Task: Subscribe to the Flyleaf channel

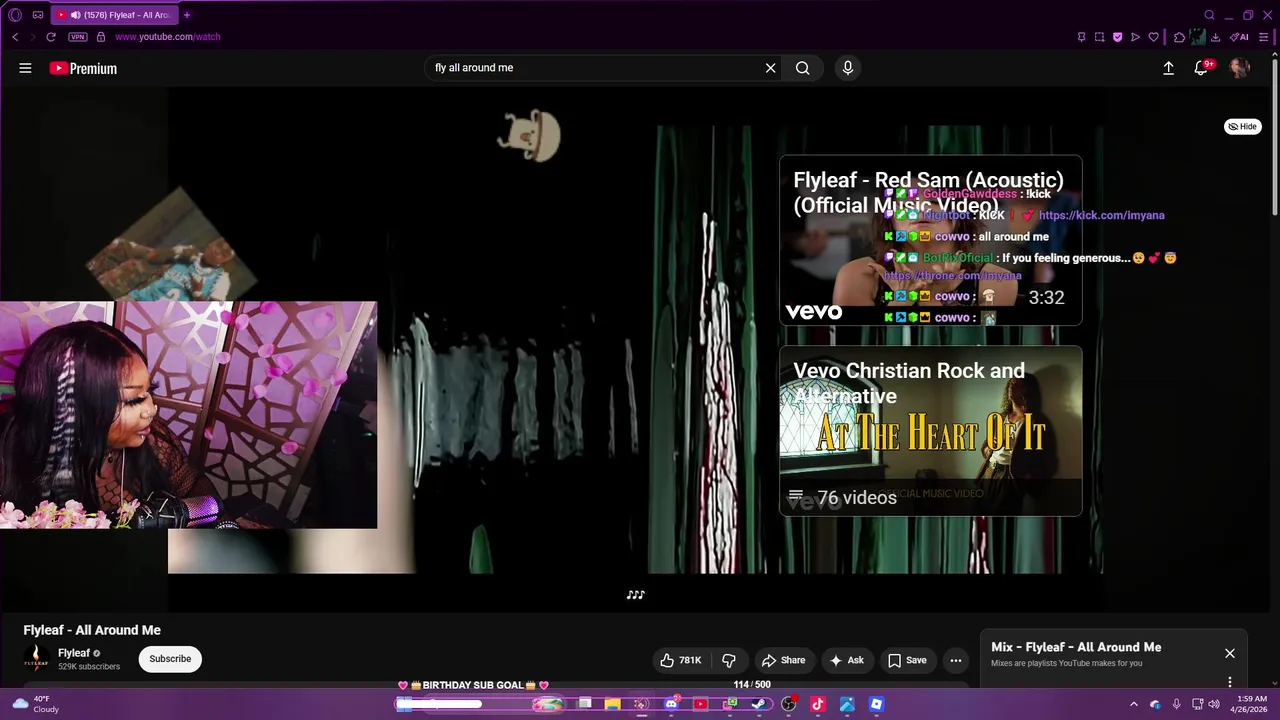Action: [x=170, y=659]
